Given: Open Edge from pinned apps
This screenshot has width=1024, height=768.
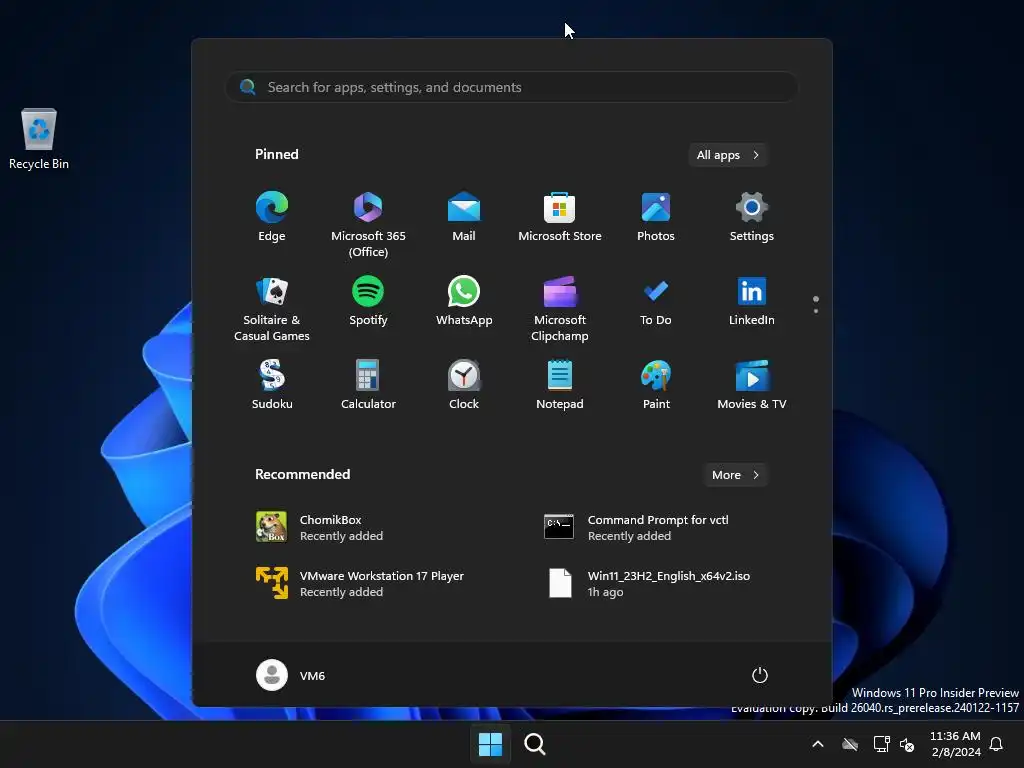Looking at the screenshot, I should click(x=272, y=217).
